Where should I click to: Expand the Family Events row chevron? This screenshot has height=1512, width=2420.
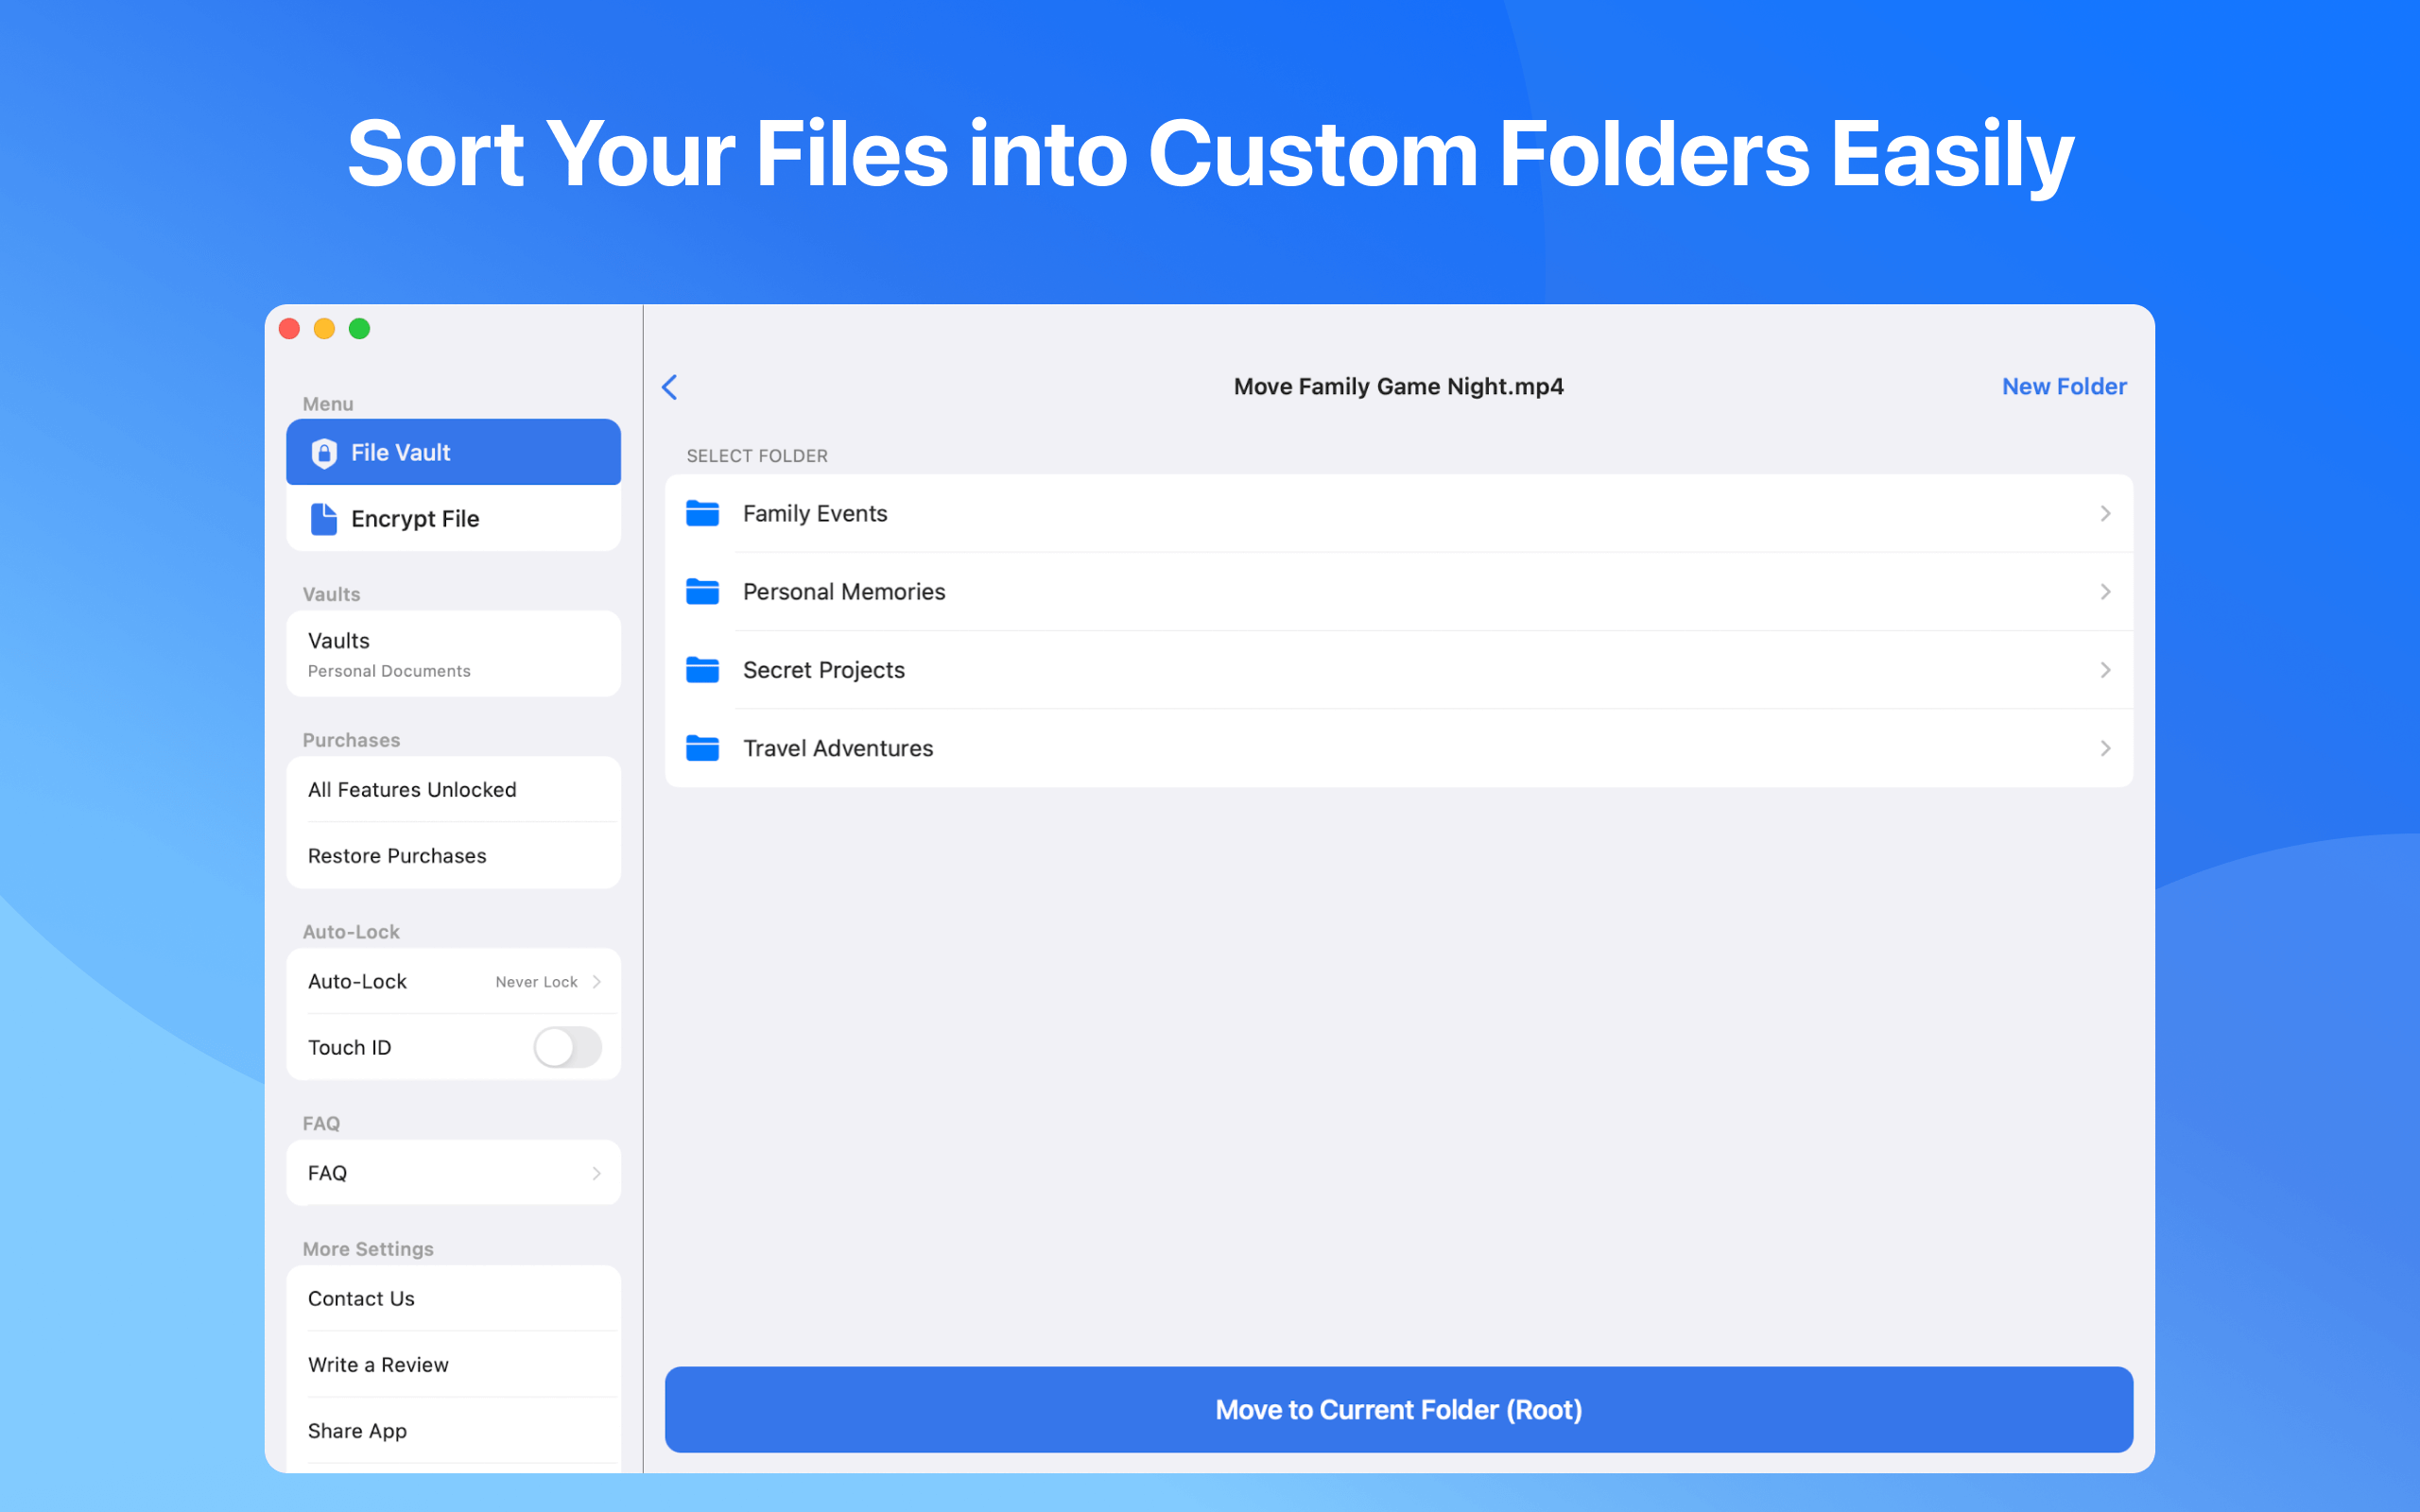pos(2105,513)
